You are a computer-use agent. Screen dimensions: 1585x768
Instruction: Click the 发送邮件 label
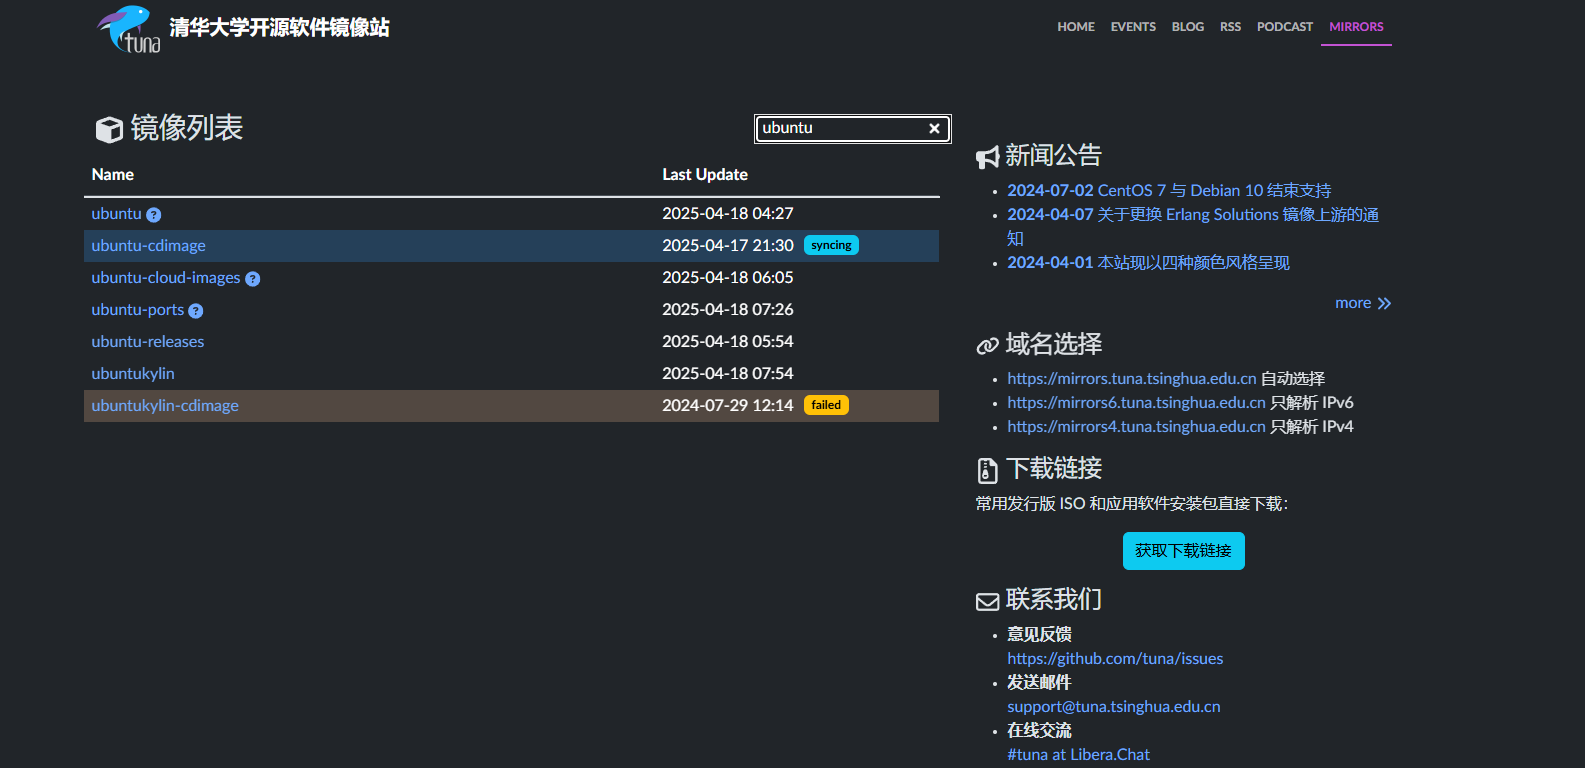pyautogui.click(x=1039, y=683)
